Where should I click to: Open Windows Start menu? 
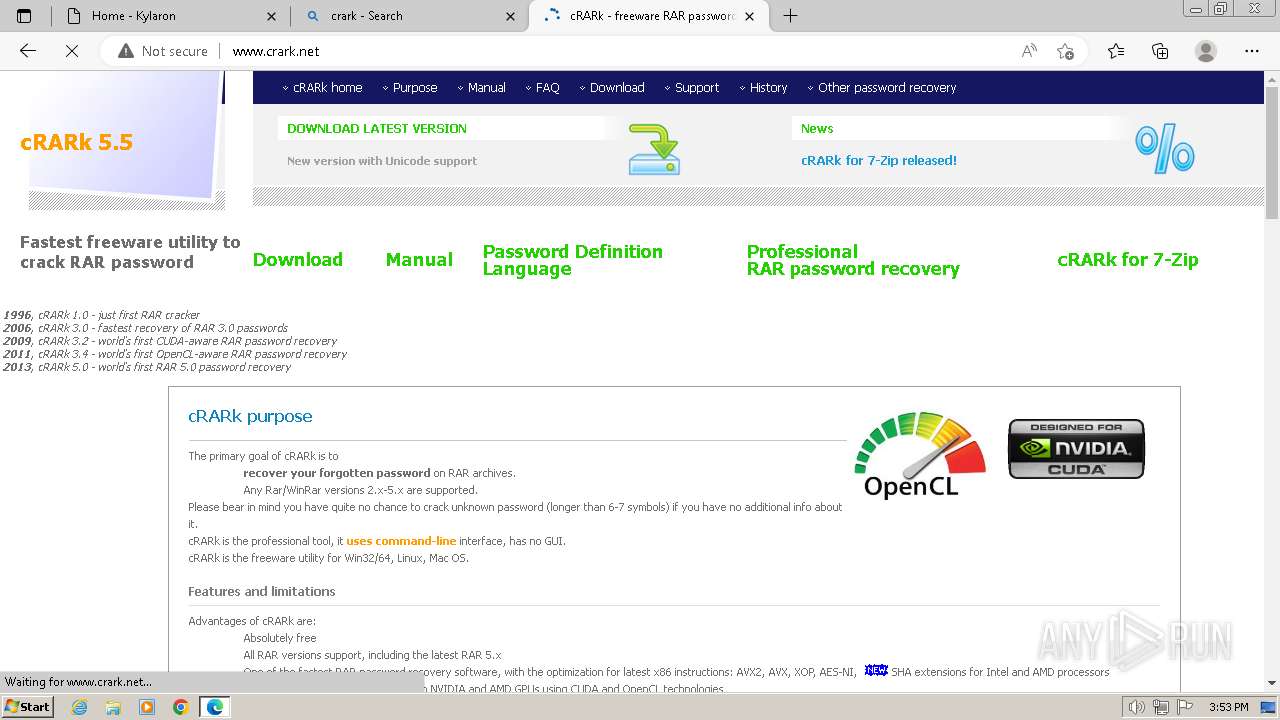[x=27, y=707]
